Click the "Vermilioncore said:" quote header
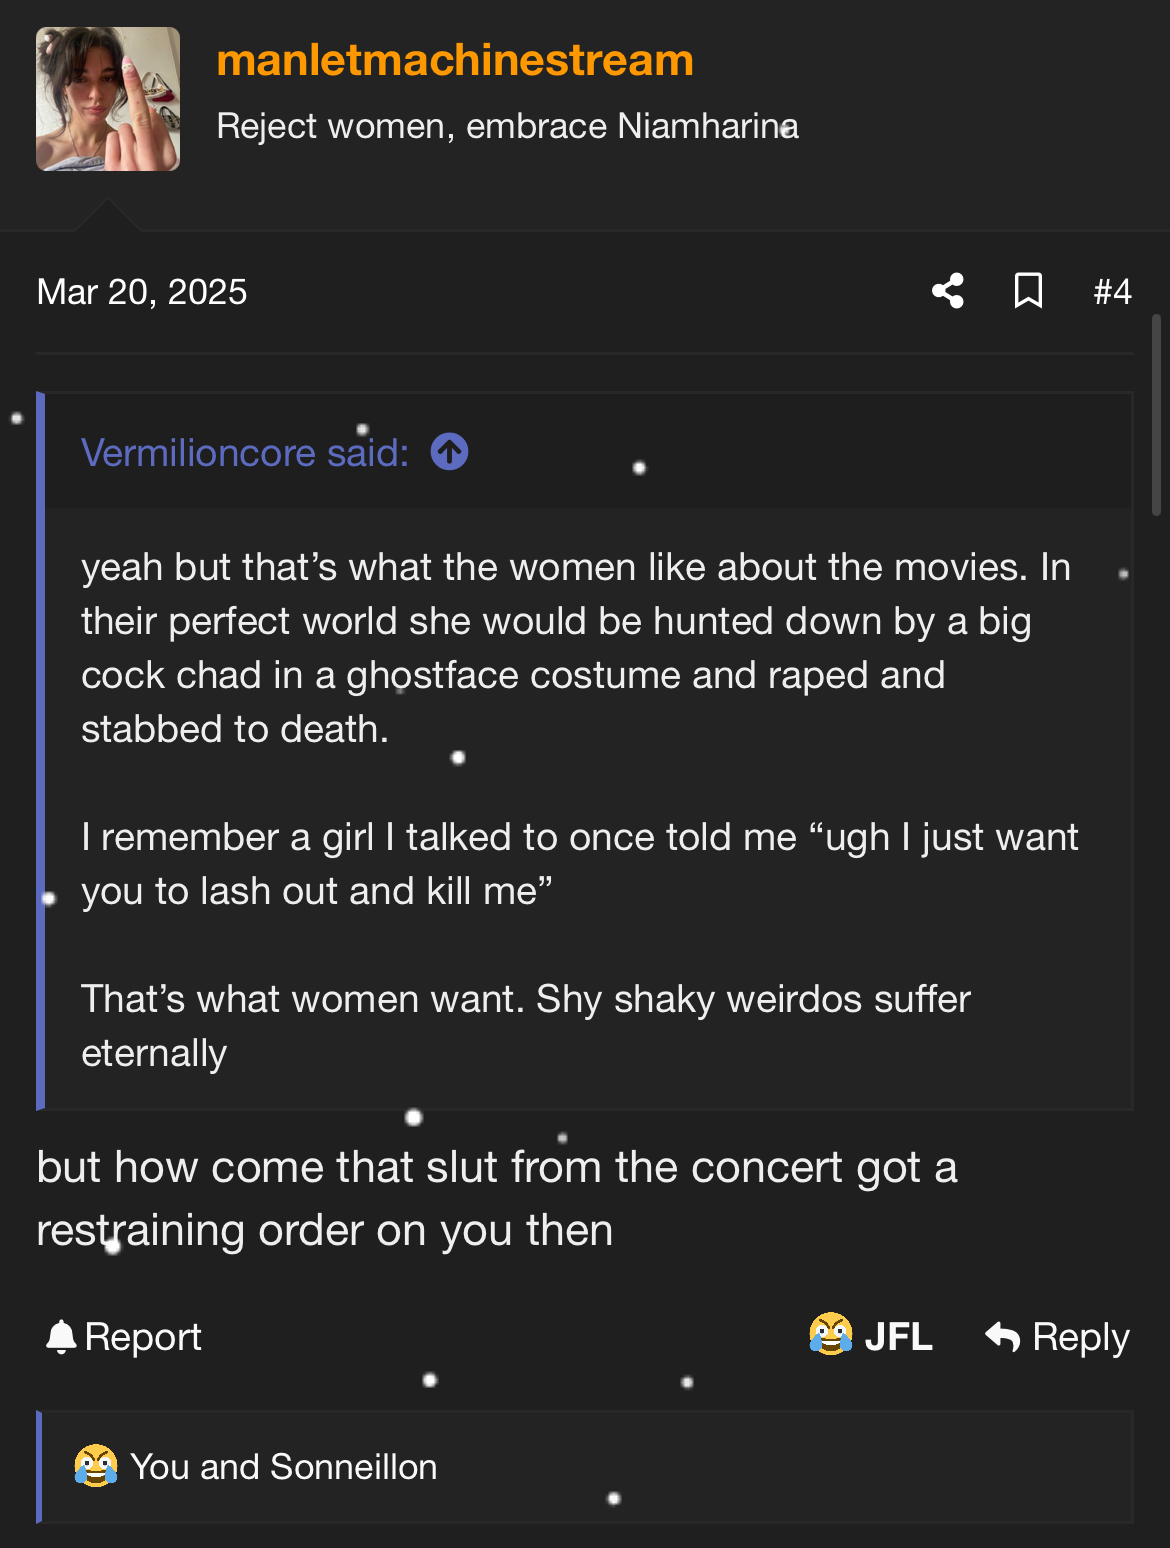This screenshot has height=1548, width=1170. coord(245,453)
